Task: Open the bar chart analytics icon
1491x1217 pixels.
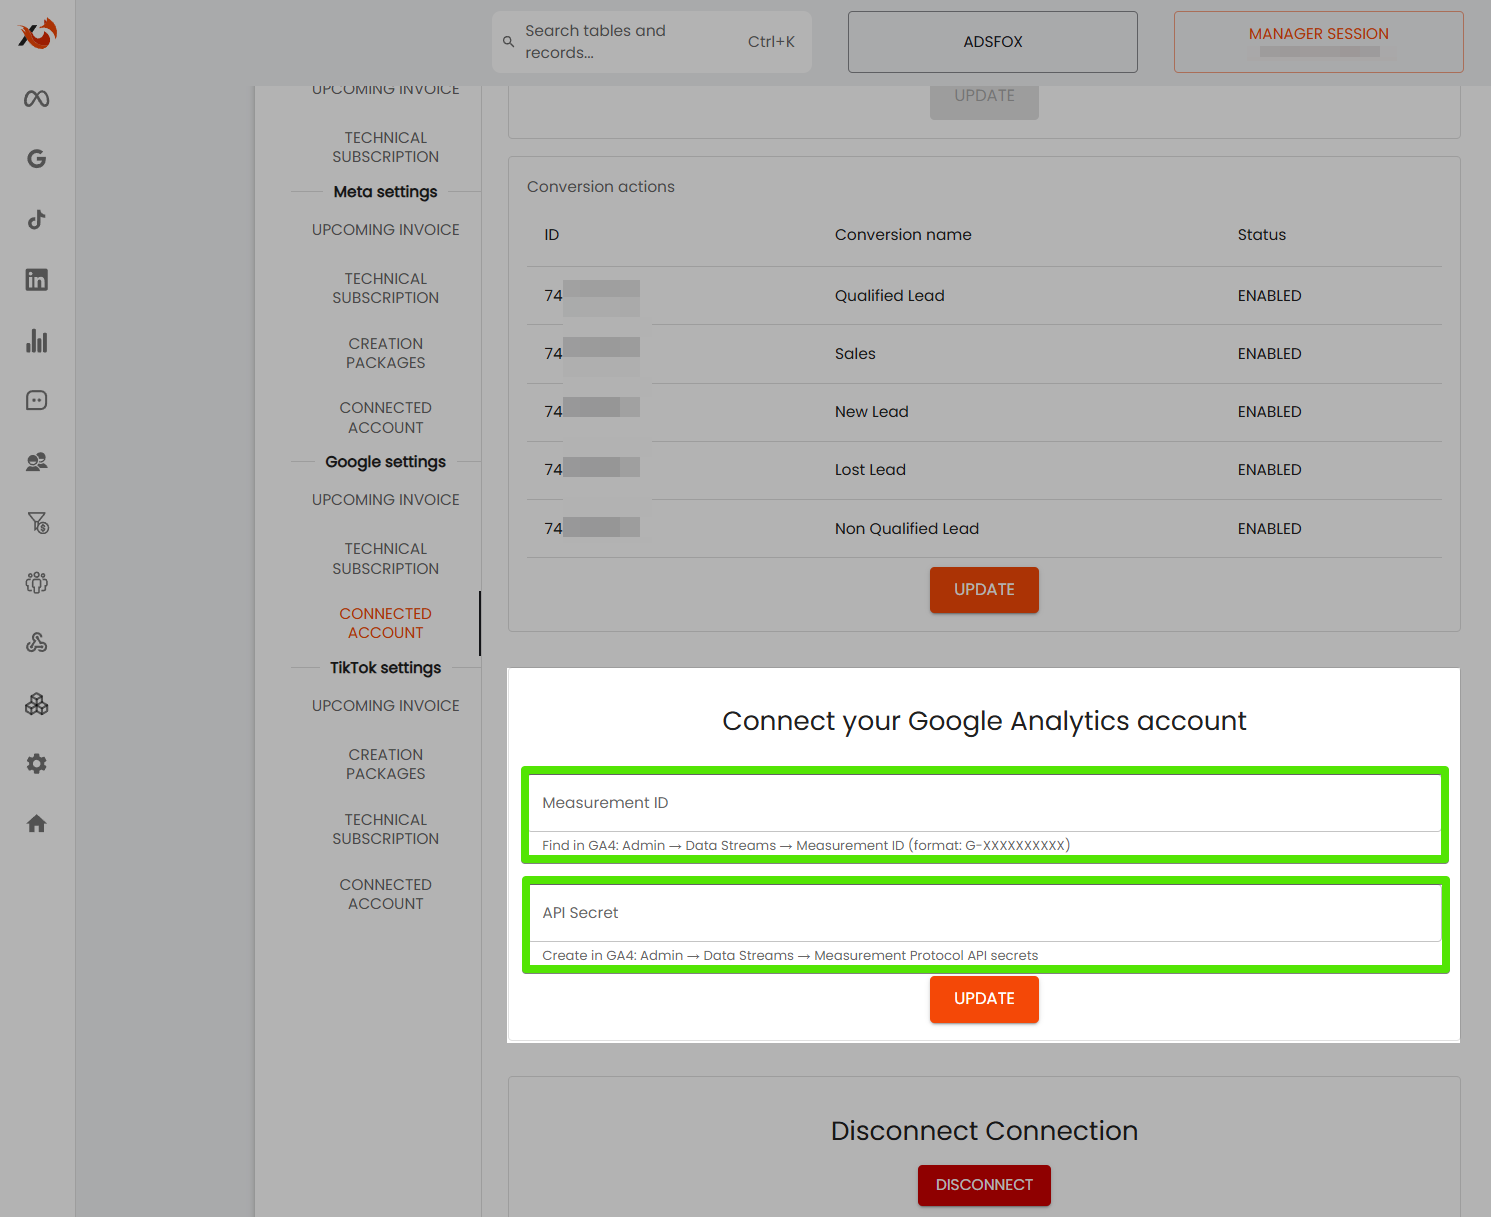Action: tap(37, 341)
